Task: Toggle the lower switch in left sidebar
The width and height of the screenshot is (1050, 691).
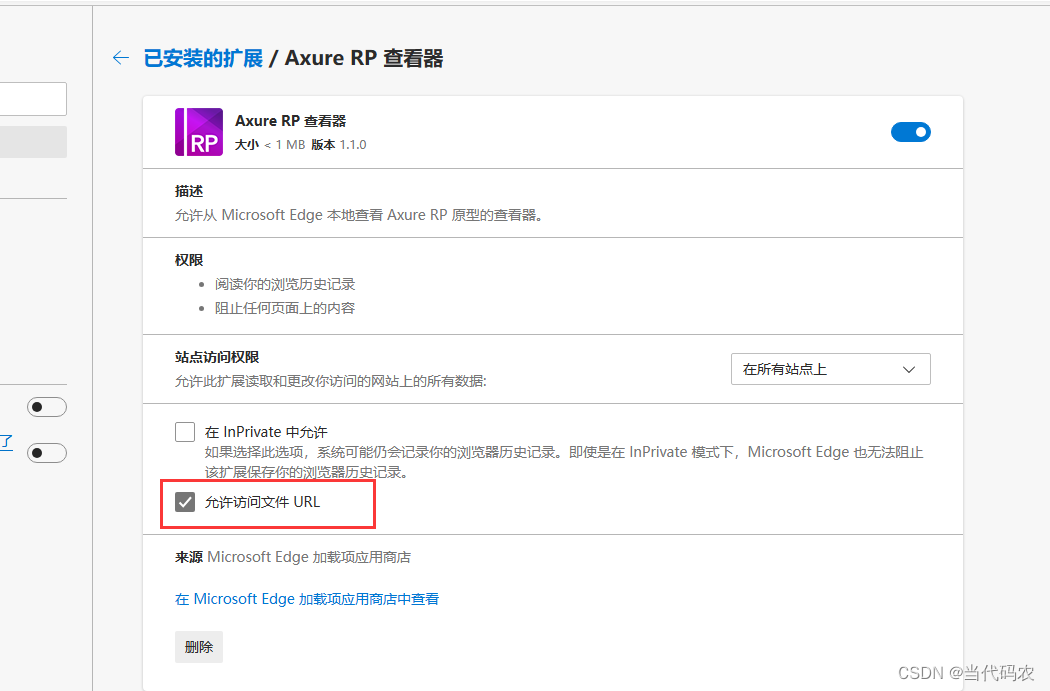Action: pyautogui.click(x=47, y=453)
